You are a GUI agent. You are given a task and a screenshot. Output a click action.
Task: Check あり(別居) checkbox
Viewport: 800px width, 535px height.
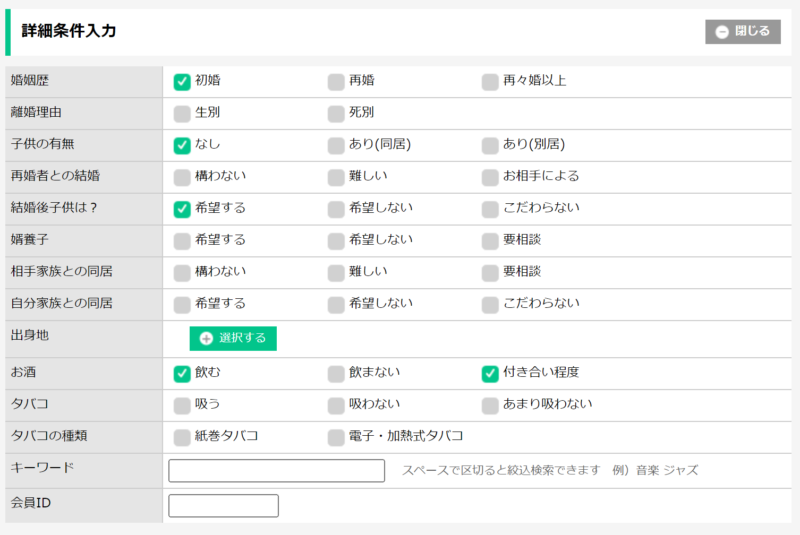click(490, 146)
